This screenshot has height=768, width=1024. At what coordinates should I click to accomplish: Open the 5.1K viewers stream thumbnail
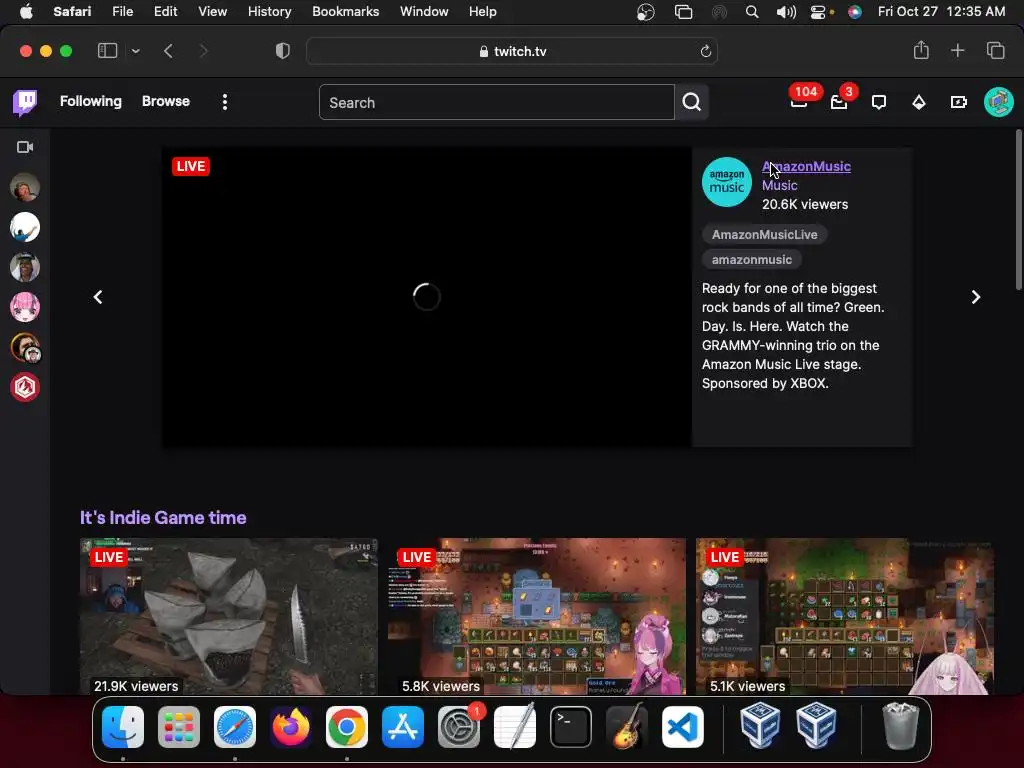[845, 616]
